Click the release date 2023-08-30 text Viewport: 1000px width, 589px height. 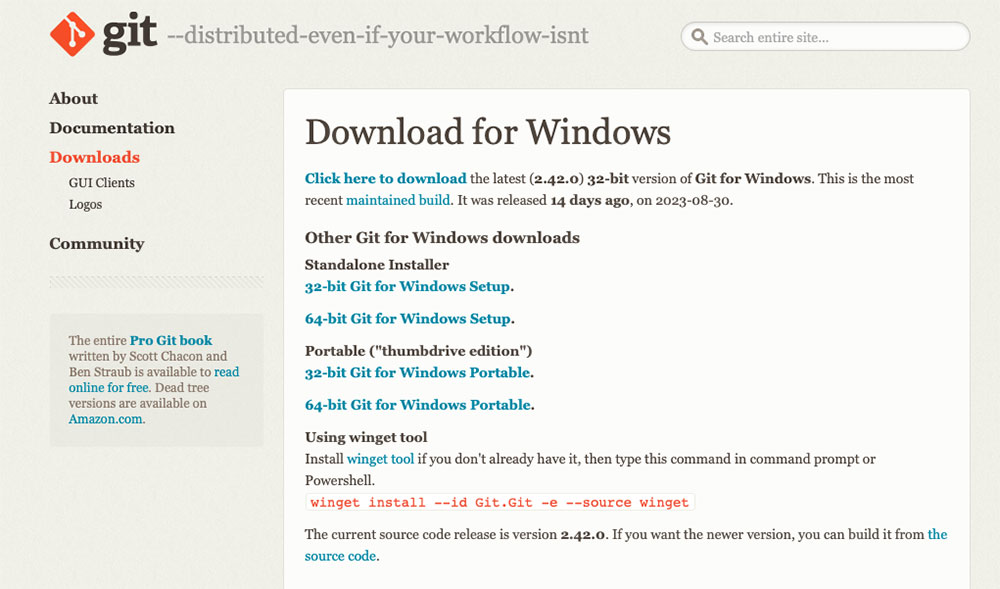pos(693,200)
